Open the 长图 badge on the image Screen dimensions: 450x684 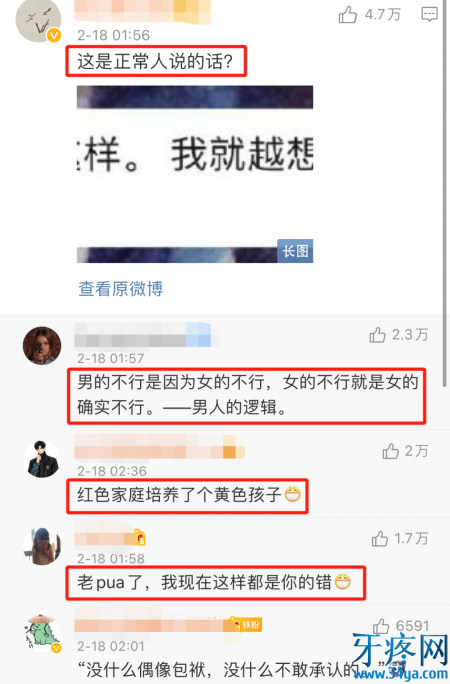click(295, 251)
